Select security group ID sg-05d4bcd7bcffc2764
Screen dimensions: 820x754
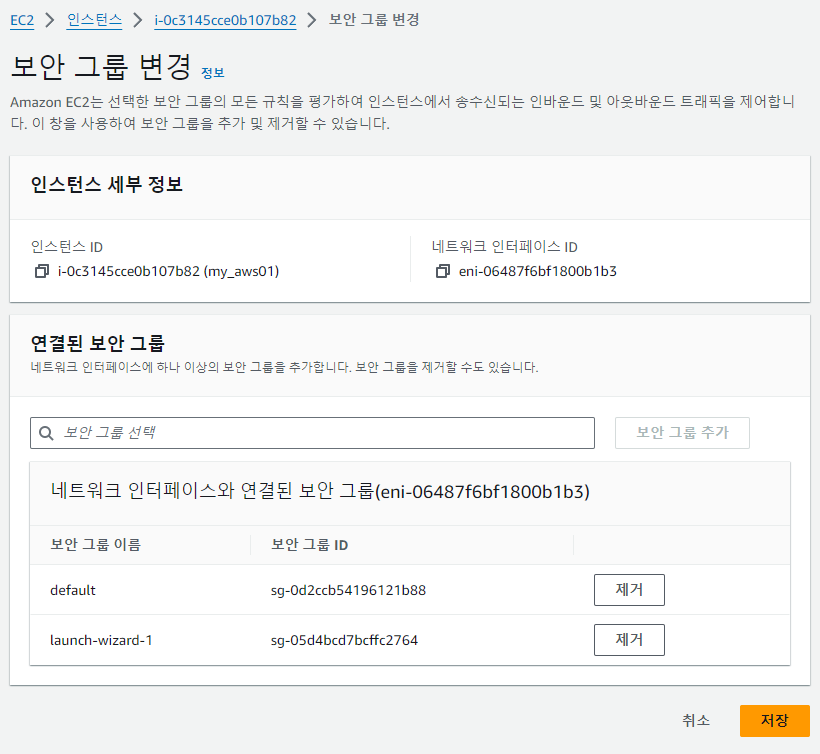pyautogui.click(x=344, y=640)
